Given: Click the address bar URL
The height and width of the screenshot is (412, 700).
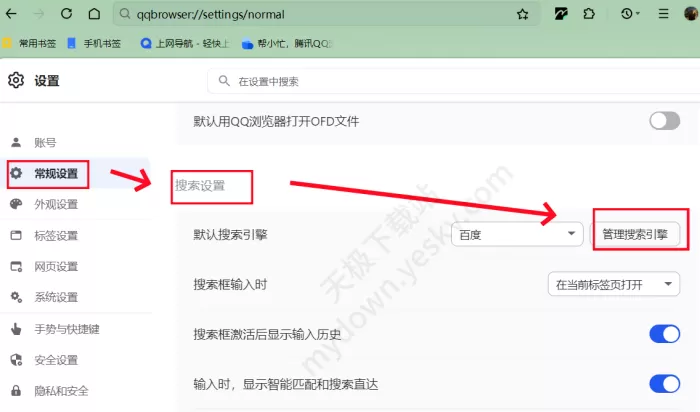Looking at the screenshot, I should [x=210, y=14].
